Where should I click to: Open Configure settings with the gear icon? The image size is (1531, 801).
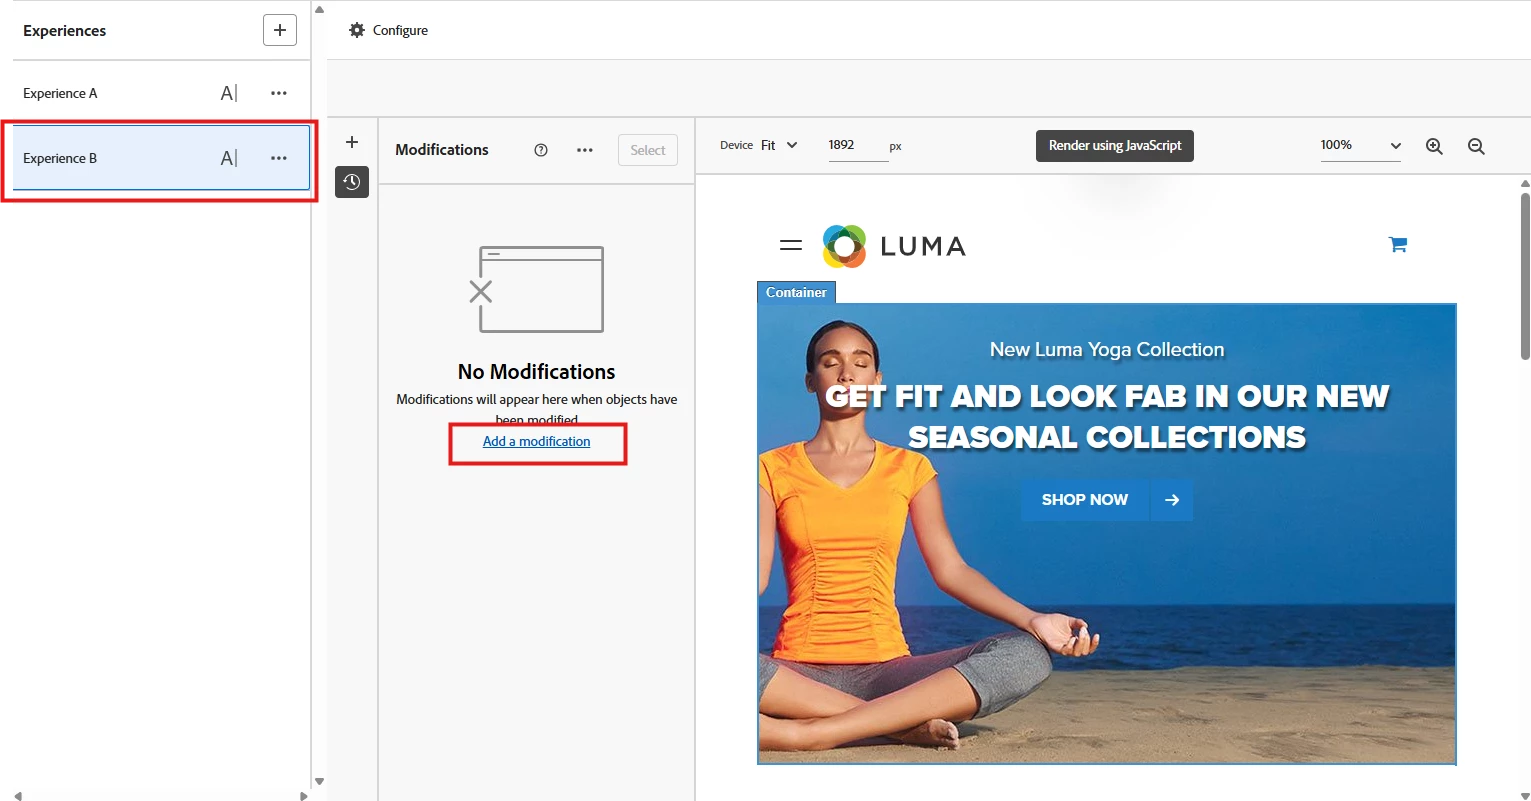357,30
